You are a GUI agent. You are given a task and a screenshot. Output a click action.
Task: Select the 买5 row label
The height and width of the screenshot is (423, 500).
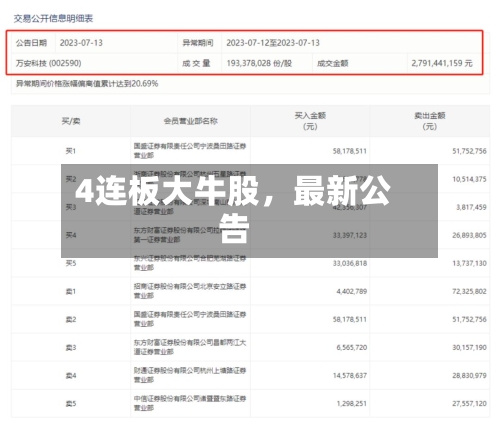[71, 263]
